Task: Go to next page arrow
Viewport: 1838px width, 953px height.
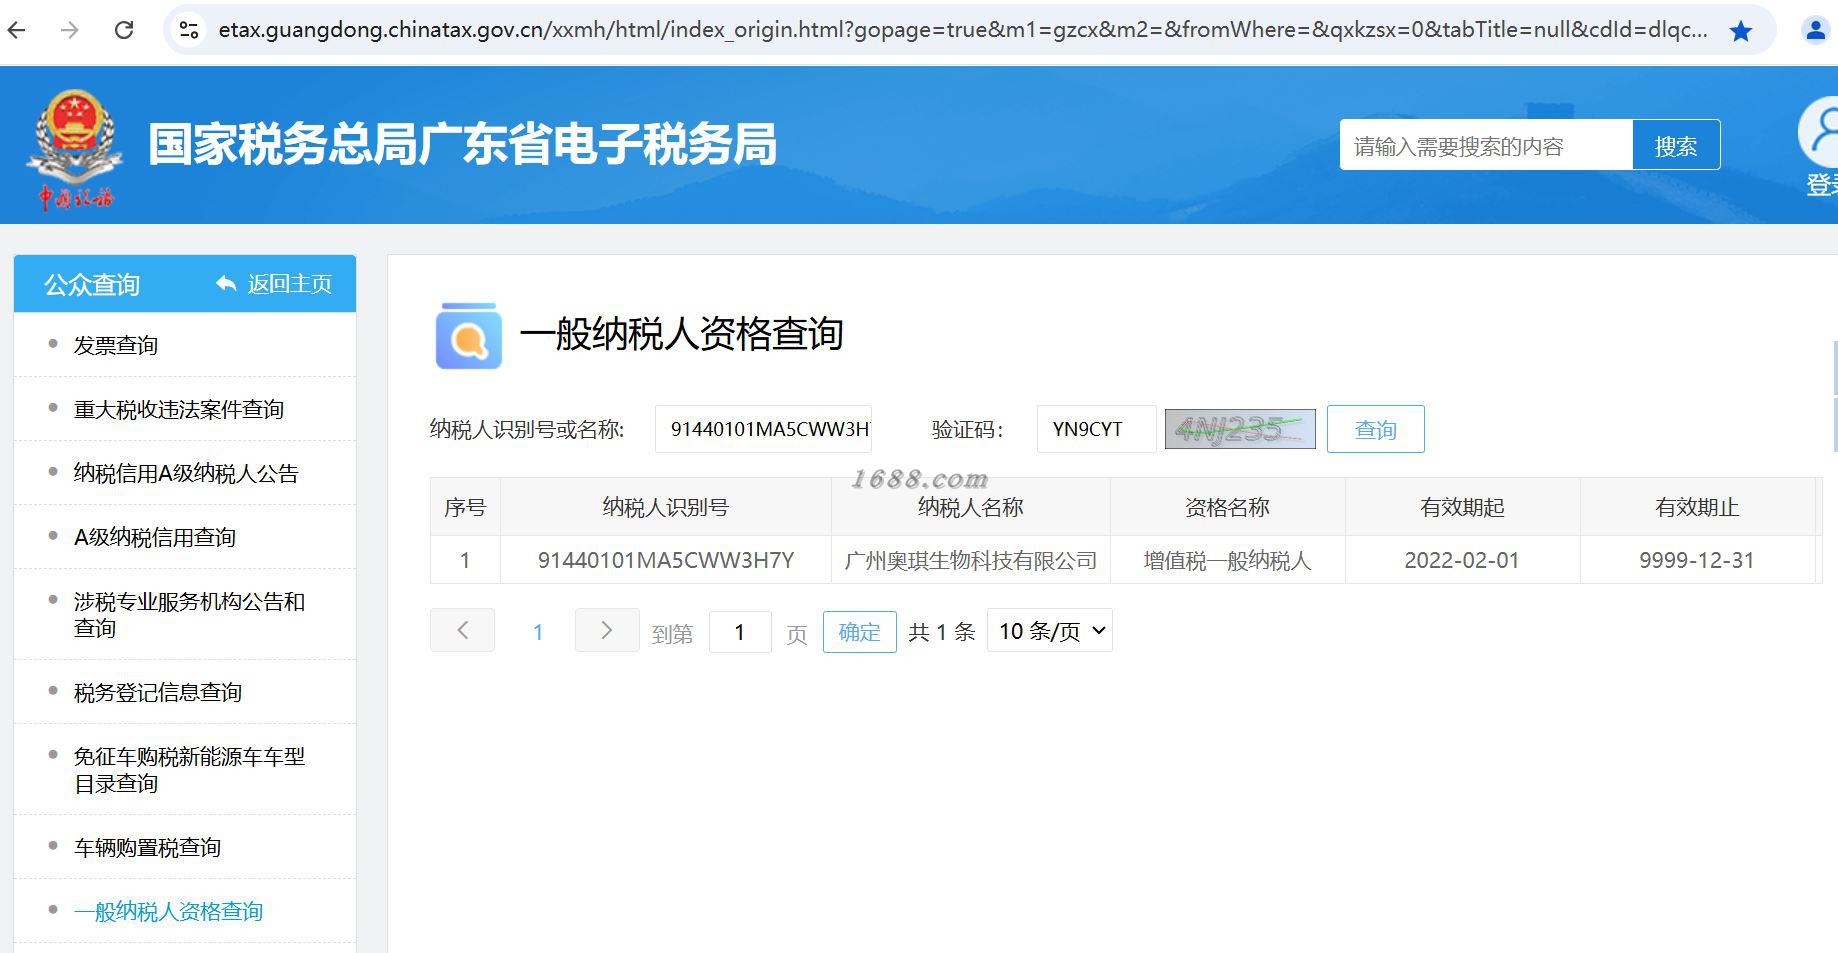Action: coord(606,630)
